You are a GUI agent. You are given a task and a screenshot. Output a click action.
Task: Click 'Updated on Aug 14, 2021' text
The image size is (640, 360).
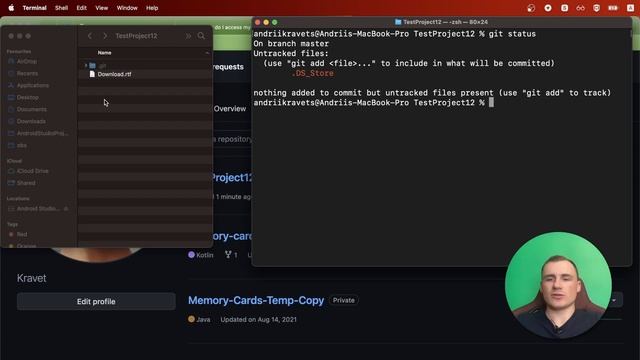(x=258, y=320)
